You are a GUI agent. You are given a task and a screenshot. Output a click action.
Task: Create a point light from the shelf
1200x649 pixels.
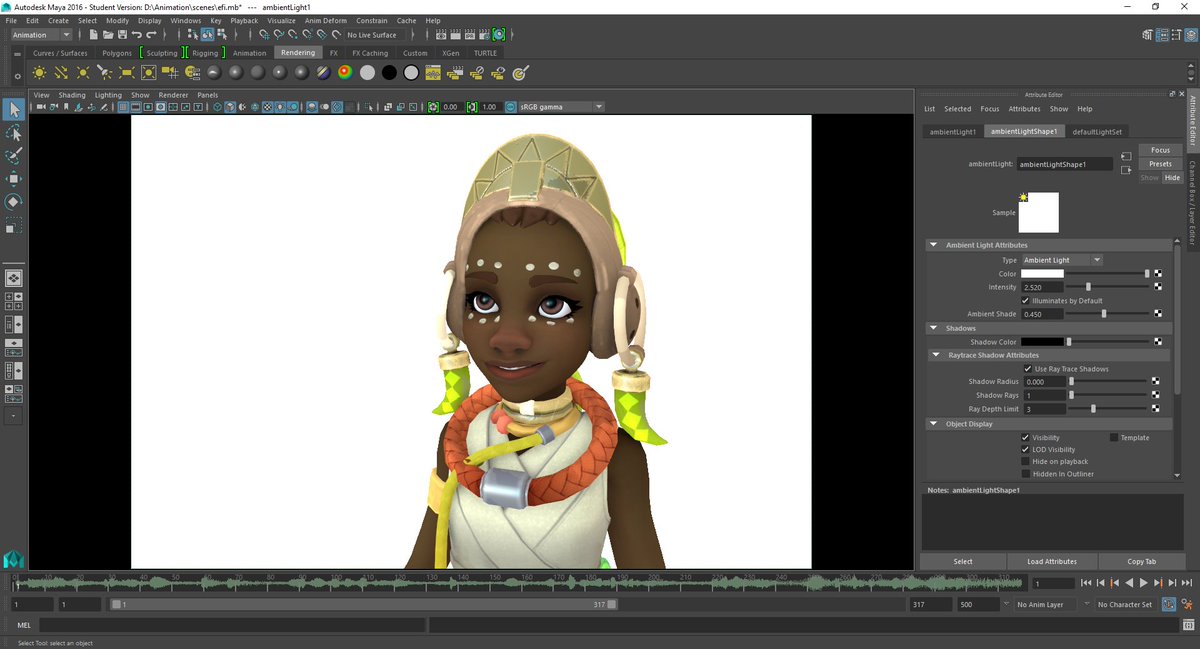click(83, 72)
